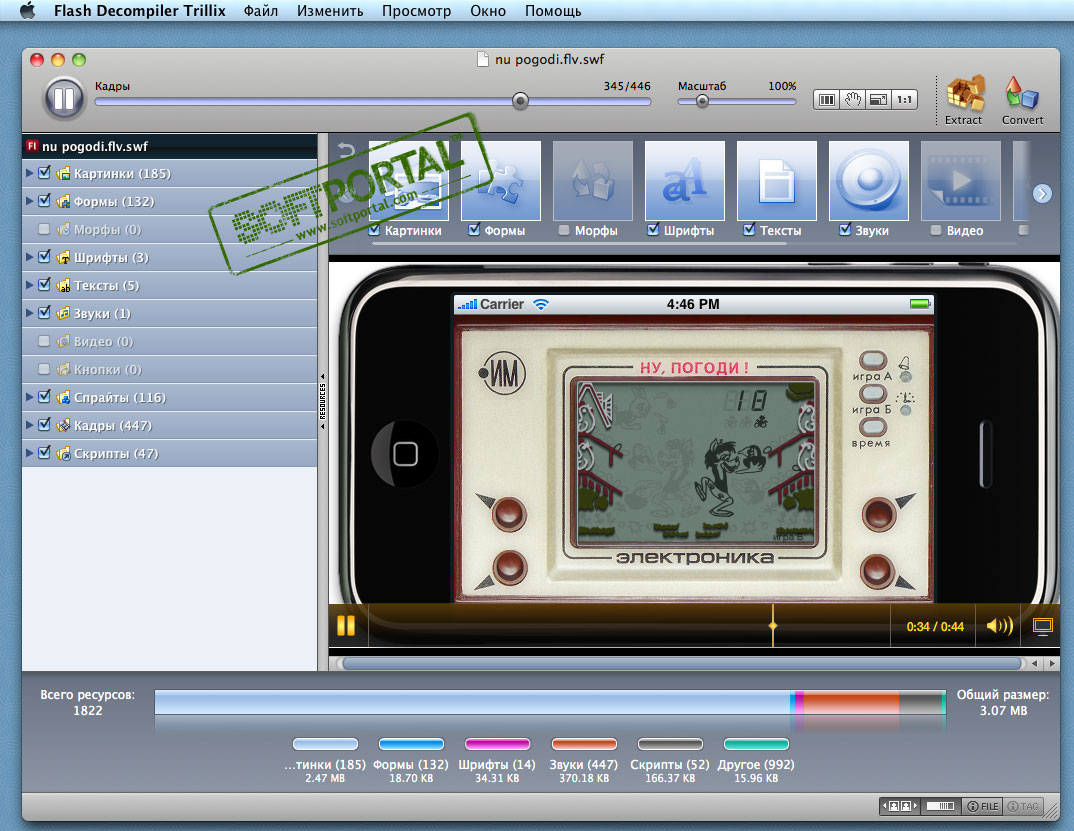Click the Extract toolbar icon
Image resolution: width=1074 pixels, height=831 pixels.
[964, 100]
